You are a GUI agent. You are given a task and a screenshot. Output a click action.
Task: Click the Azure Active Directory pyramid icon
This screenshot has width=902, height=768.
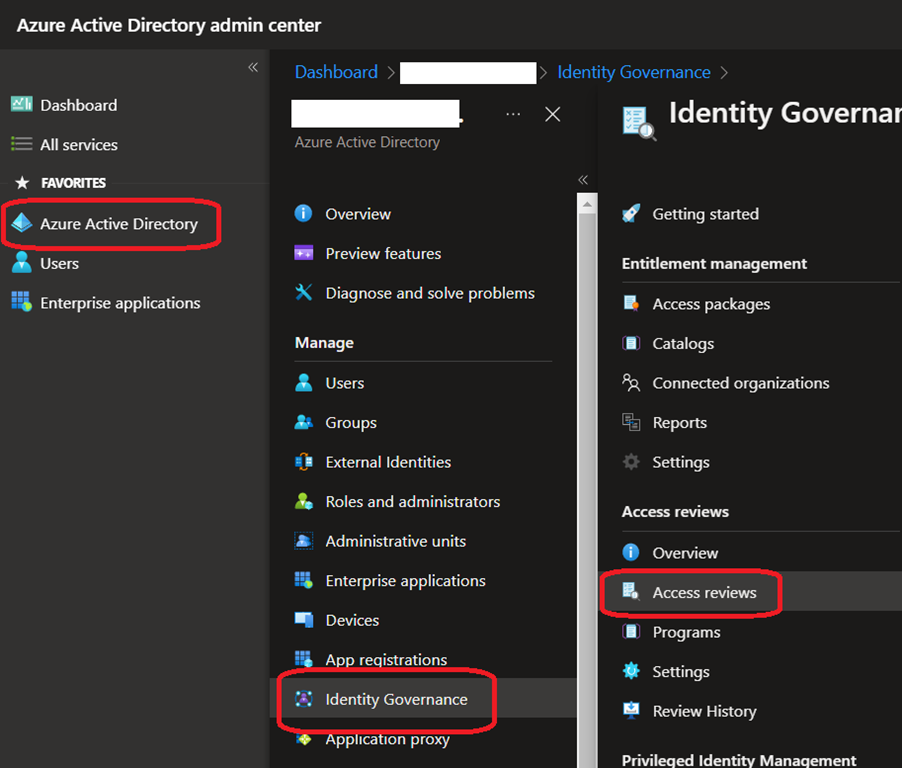[x=22, y=224]
